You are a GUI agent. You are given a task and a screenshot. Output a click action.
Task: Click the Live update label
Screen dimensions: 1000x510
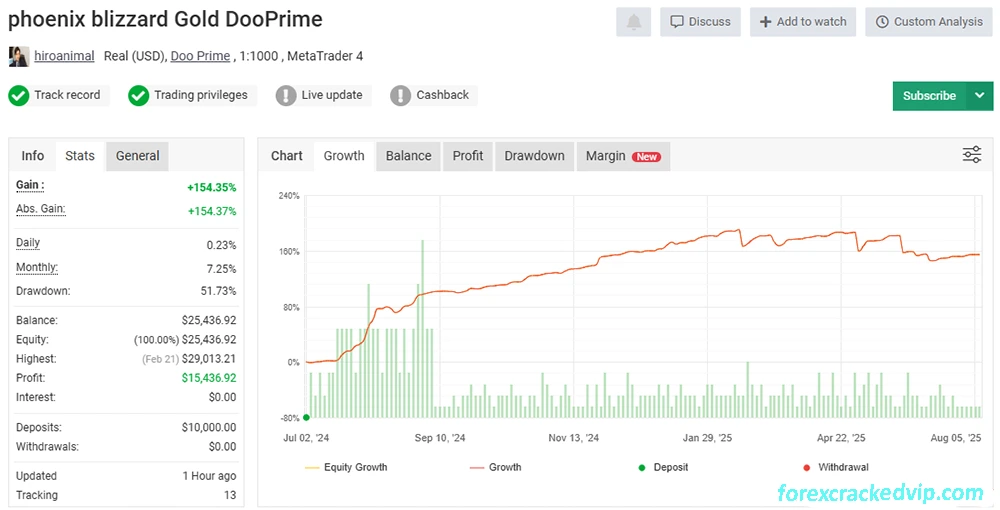pos(332,95)
